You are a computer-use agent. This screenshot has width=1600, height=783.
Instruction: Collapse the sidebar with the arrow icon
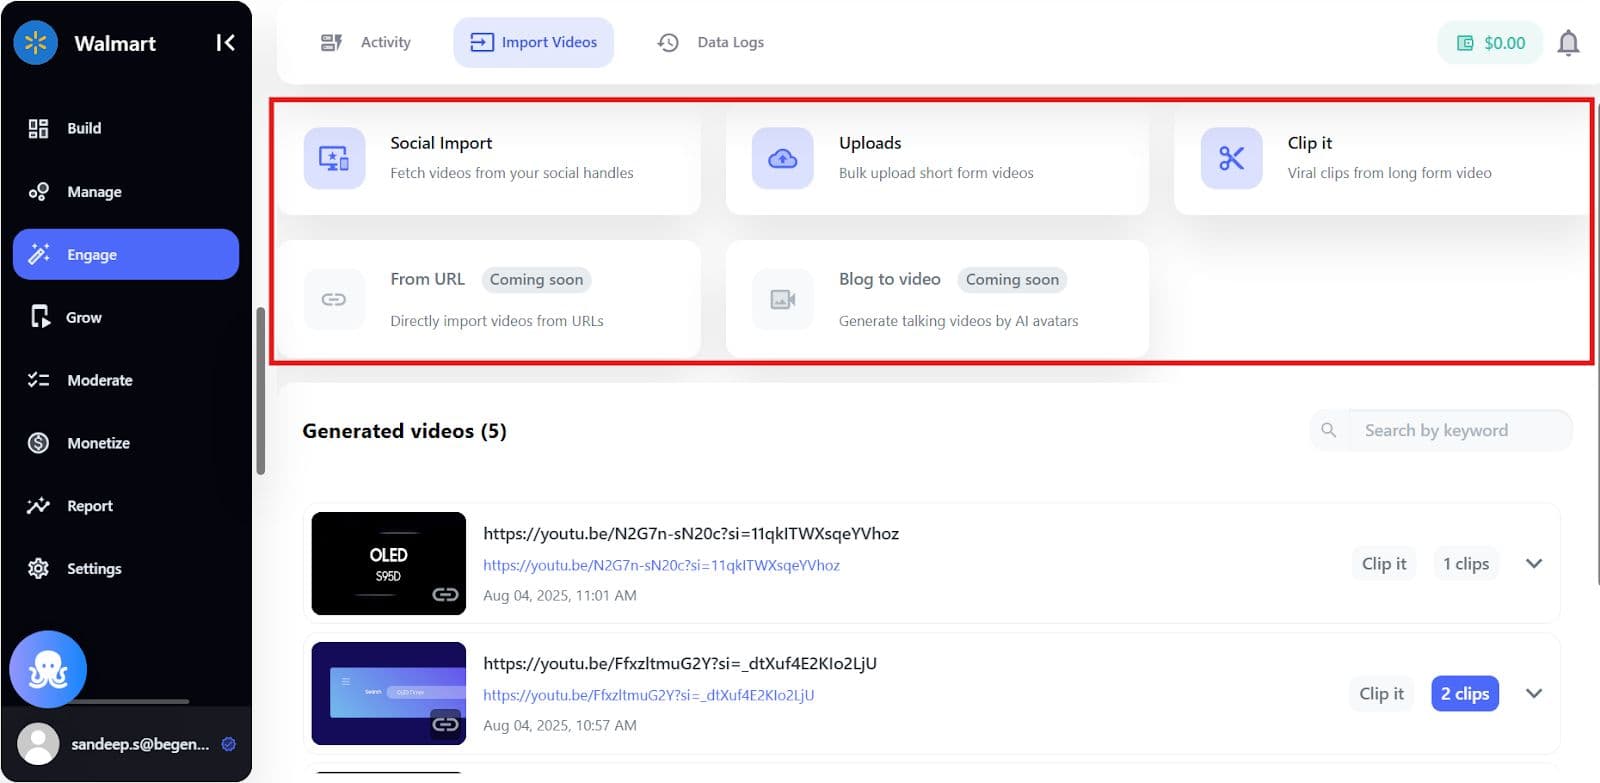point(225,43)
